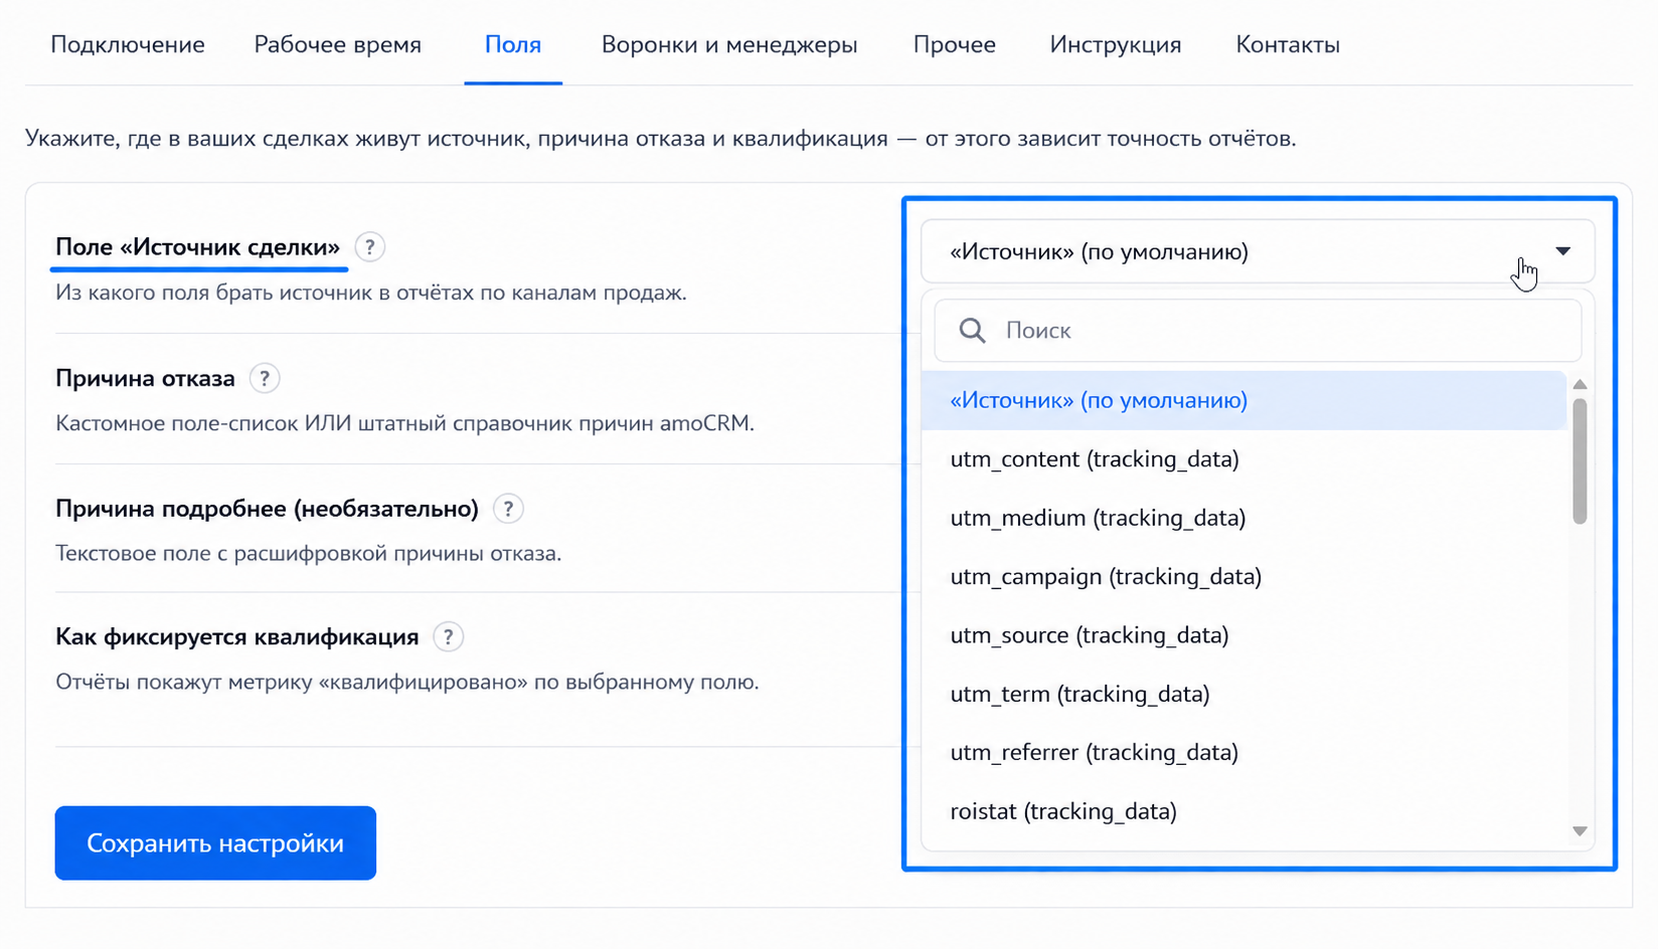Click scrollbar down arrow in dropdown list

[1580, 831]
